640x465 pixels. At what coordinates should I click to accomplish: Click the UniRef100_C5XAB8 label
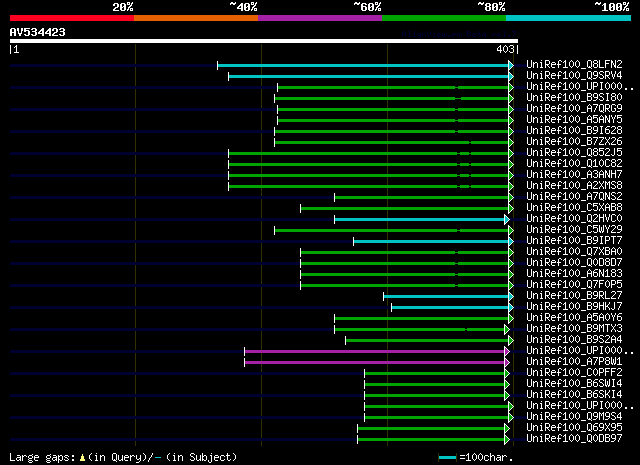tap(574, 208)
